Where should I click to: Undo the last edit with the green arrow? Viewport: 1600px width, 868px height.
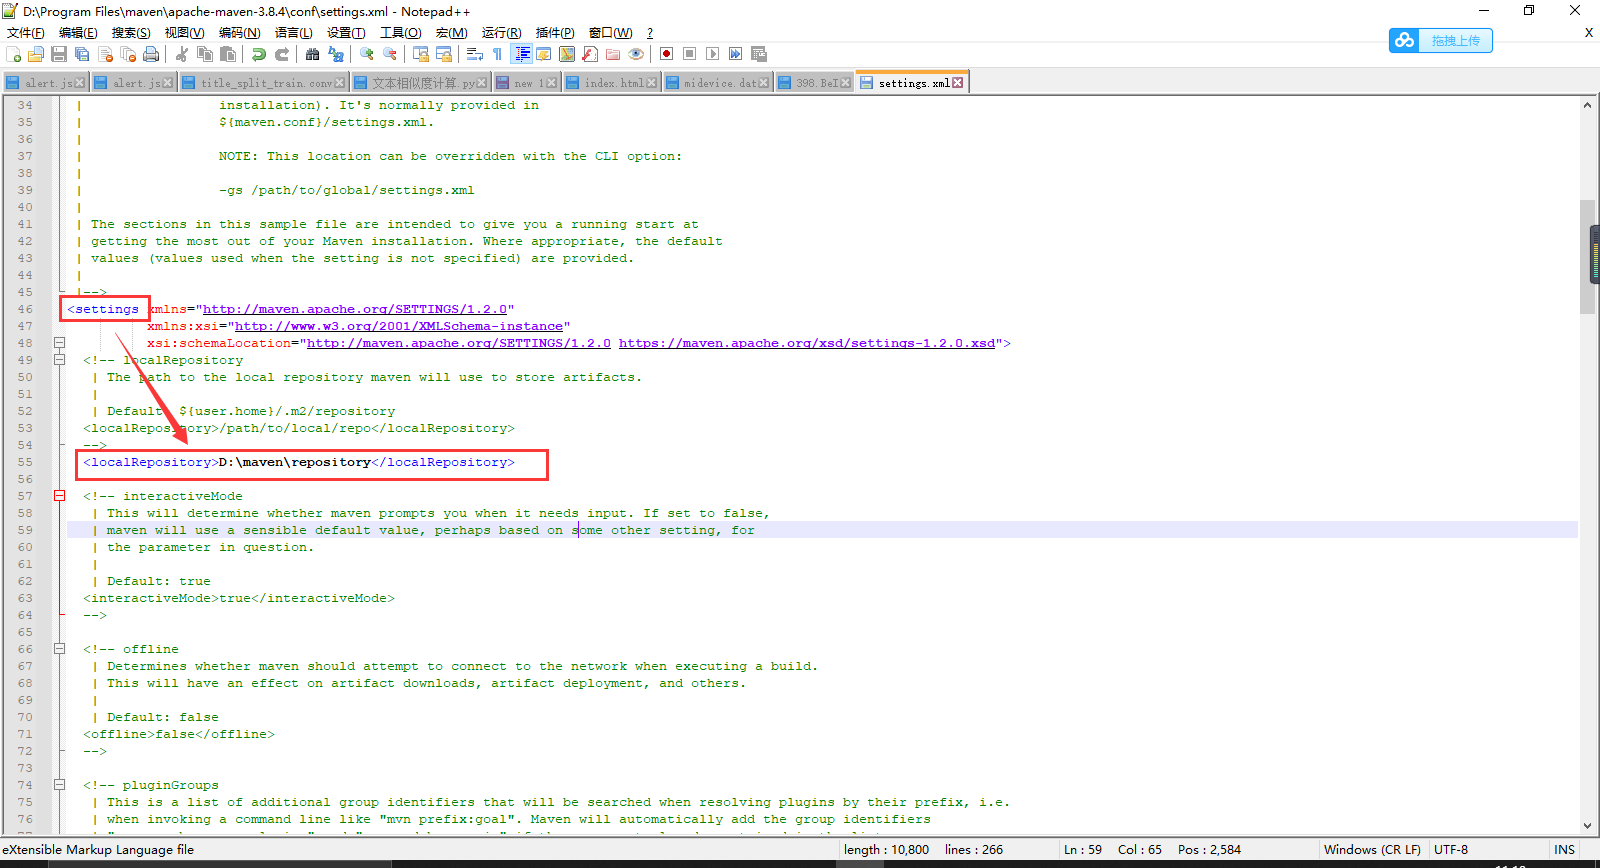[x=259, y=54]
